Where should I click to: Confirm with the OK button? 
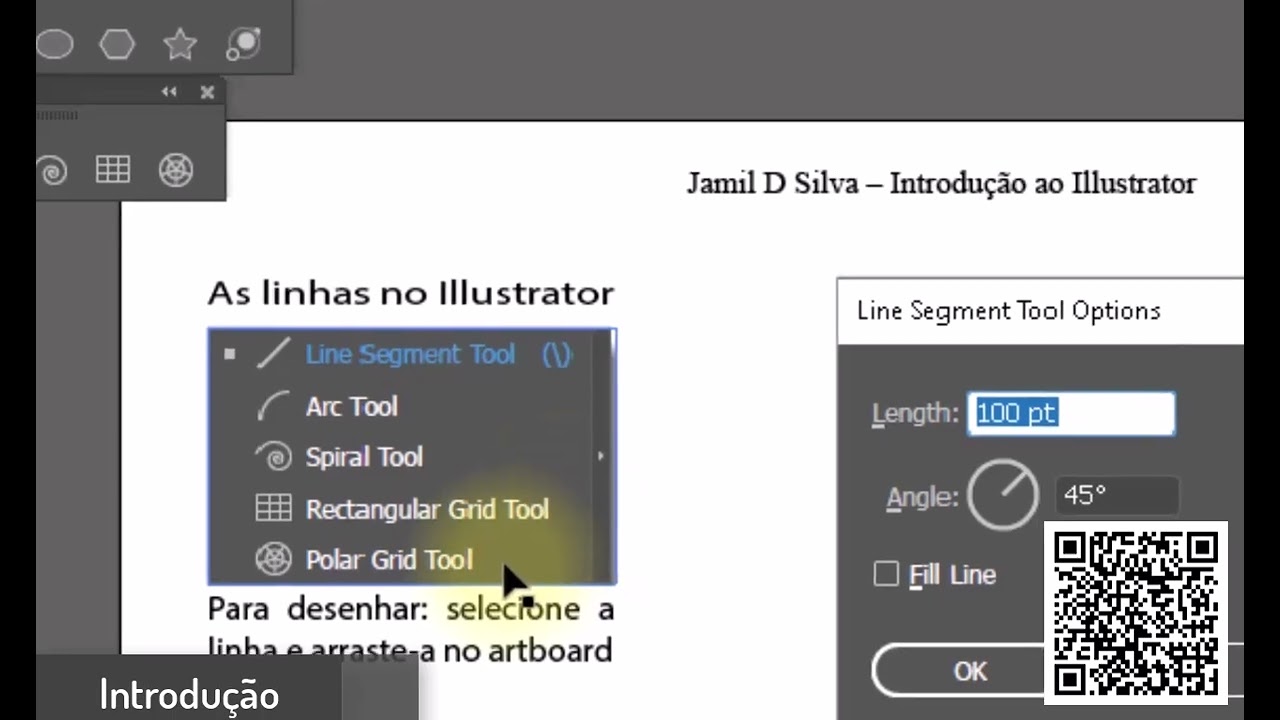[969, 671]
